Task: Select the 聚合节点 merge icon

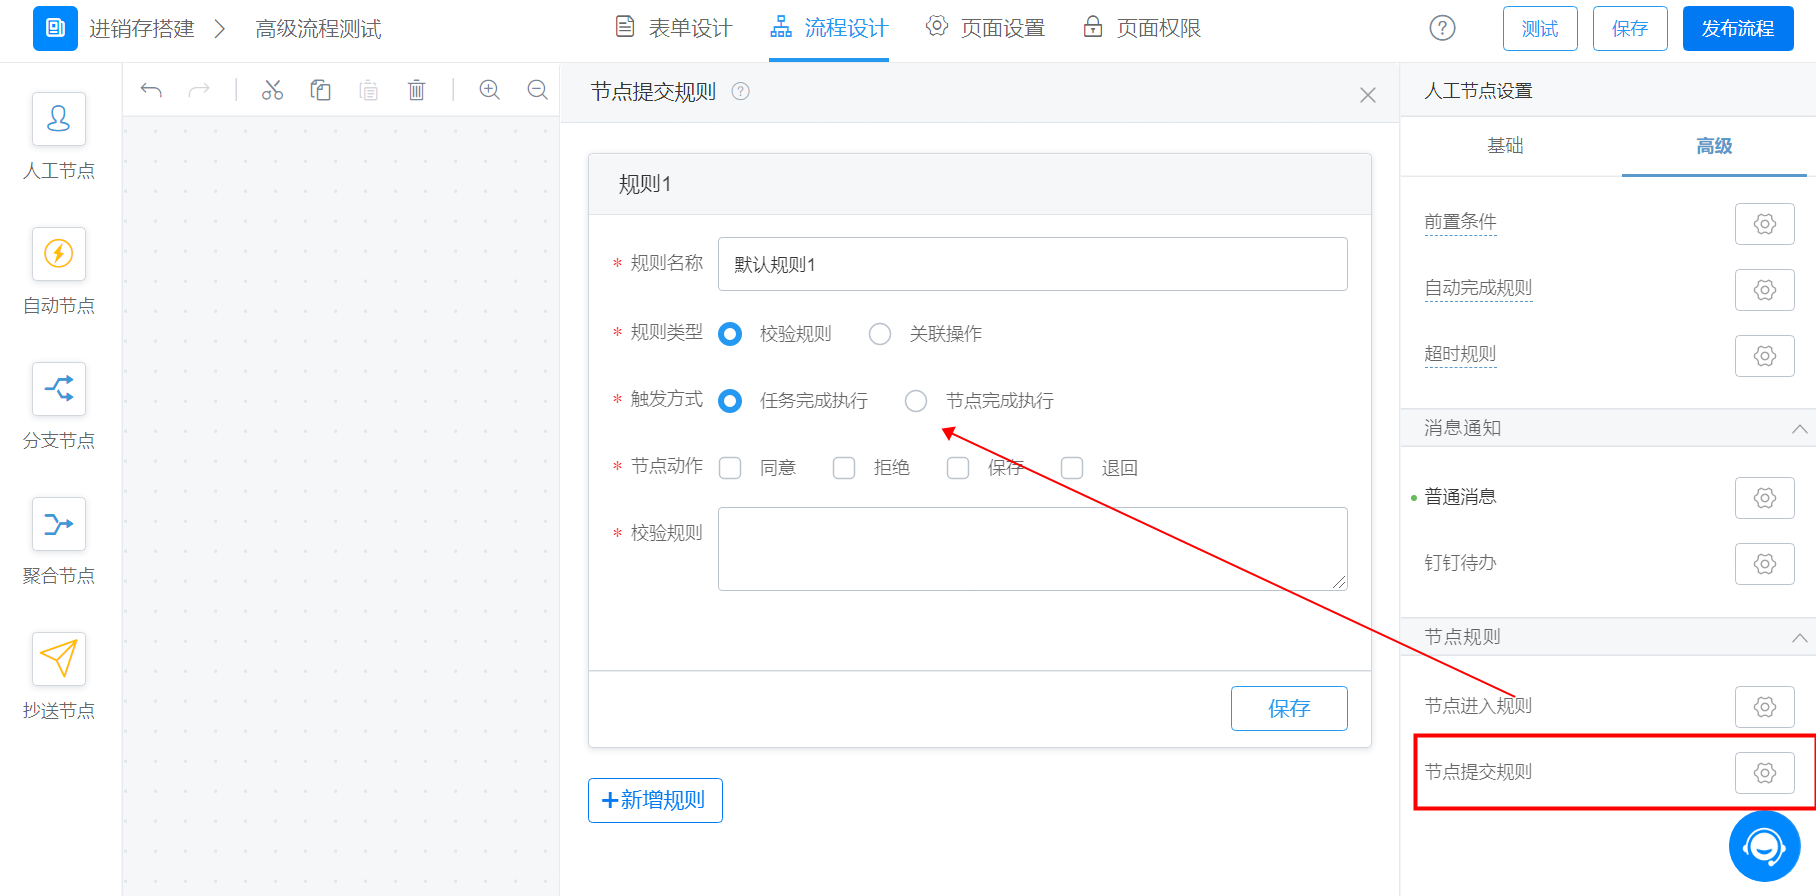Action: coord(59,524)
